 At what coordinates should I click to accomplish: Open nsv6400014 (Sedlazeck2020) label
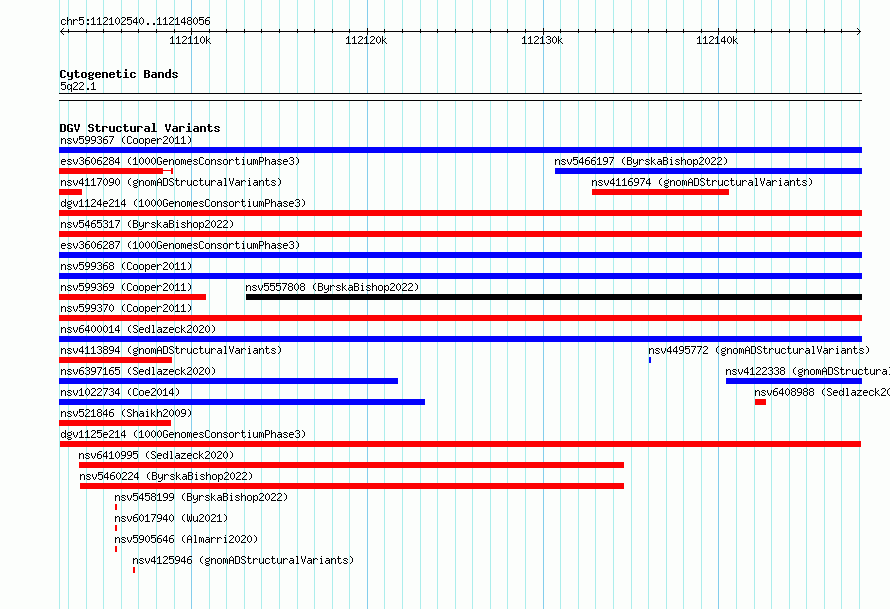pyautogui.click(x=138, y=329)
